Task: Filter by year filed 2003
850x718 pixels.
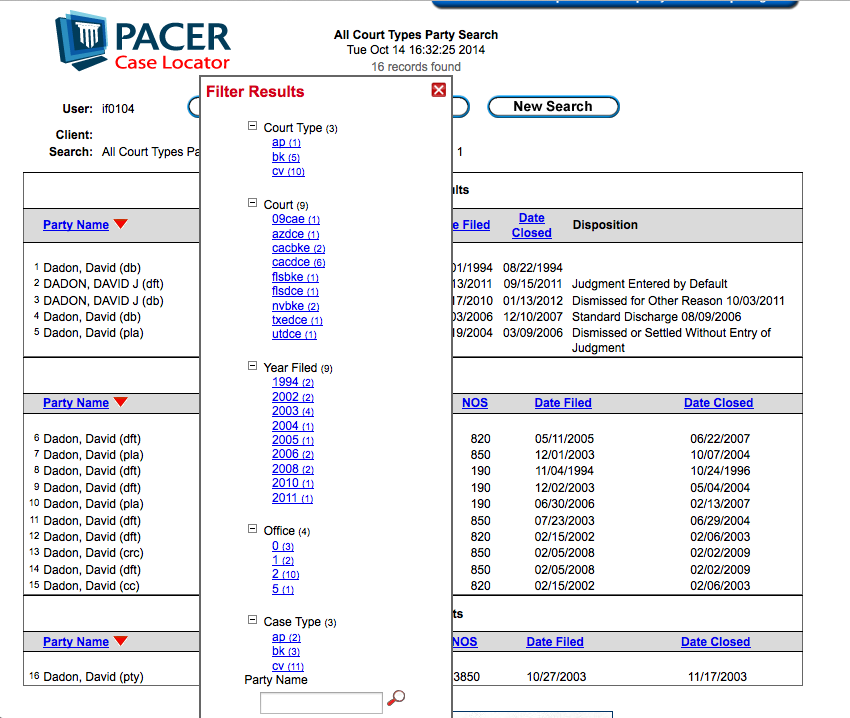Action: tap(293, 411)
